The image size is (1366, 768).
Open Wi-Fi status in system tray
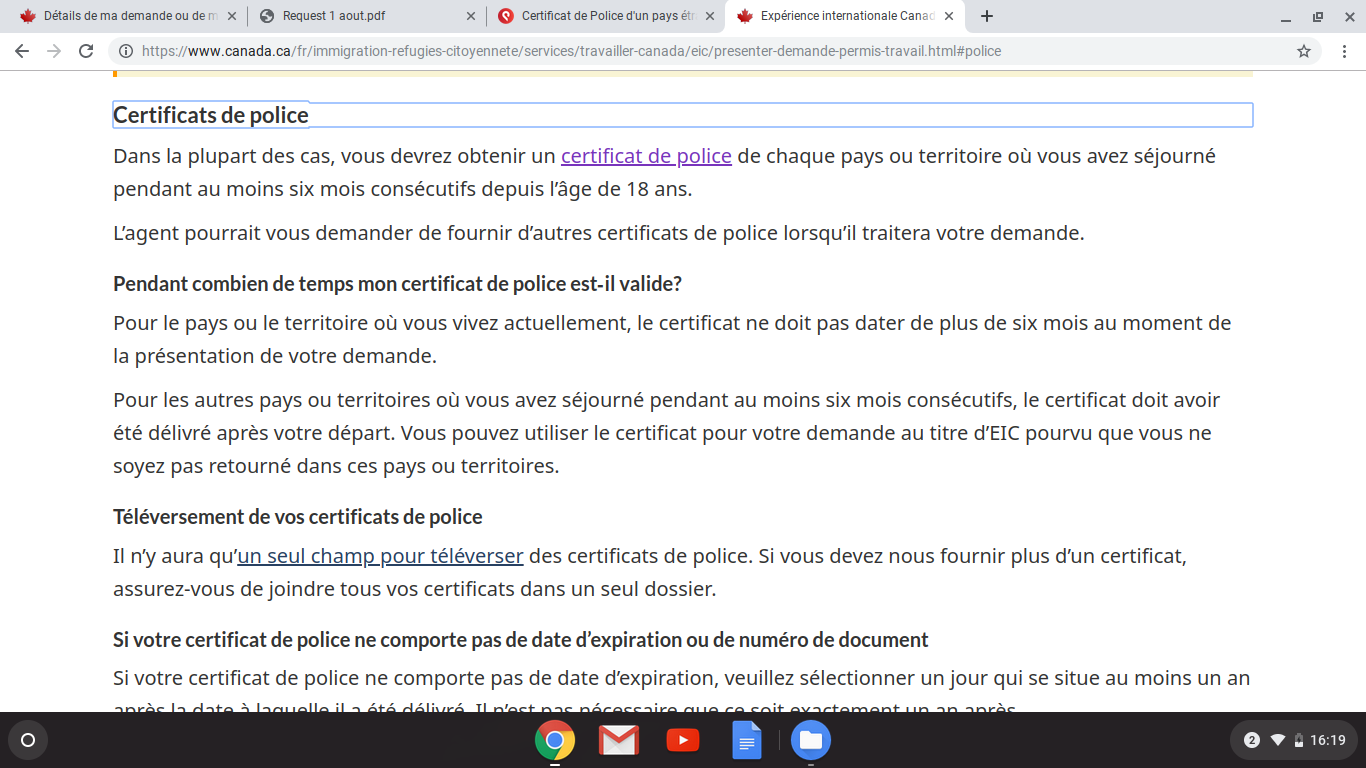1278,741
